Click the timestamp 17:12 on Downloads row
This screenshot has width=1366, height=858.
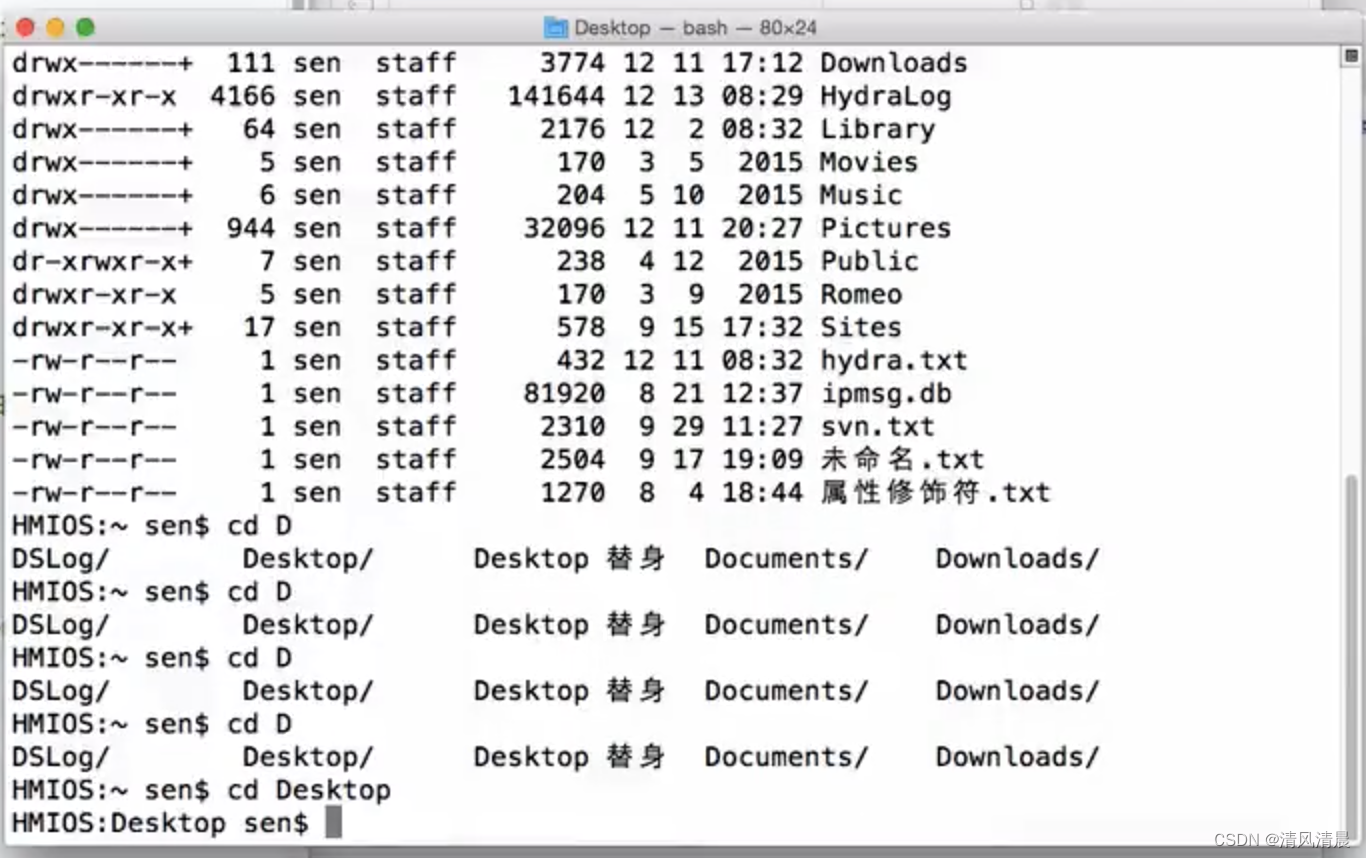(x=762, y=63)
